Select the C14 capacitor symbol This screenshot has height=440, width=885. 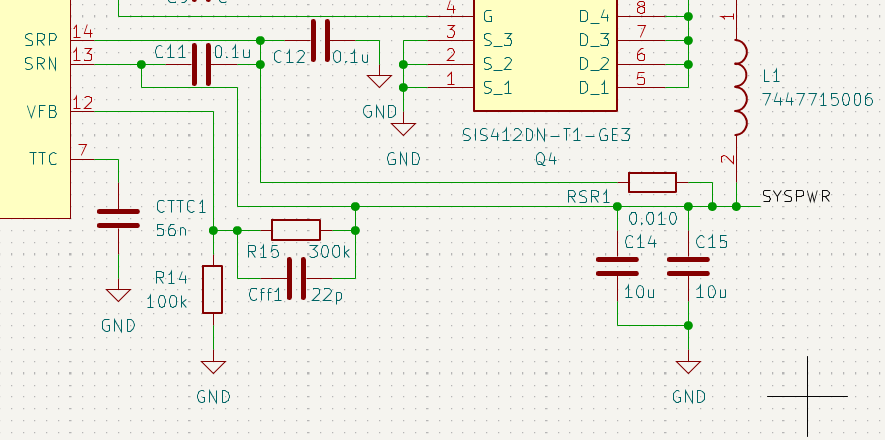617,266
